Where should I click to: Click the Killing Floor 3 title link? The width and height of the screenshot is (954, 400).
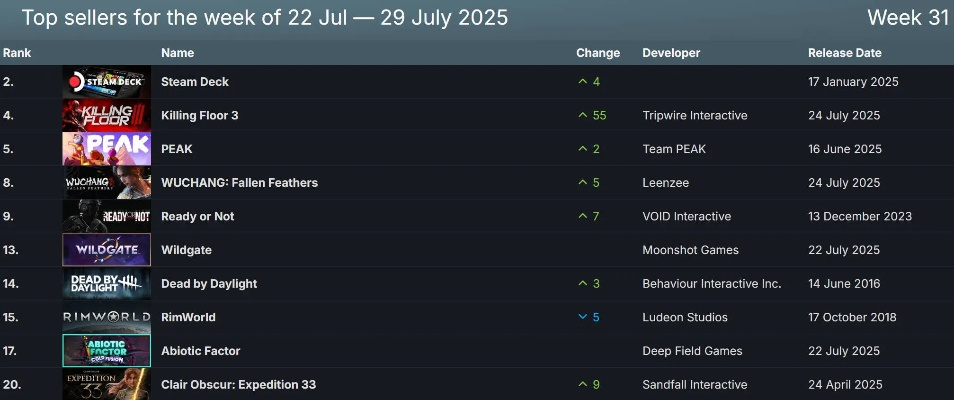tap(199, 116)
